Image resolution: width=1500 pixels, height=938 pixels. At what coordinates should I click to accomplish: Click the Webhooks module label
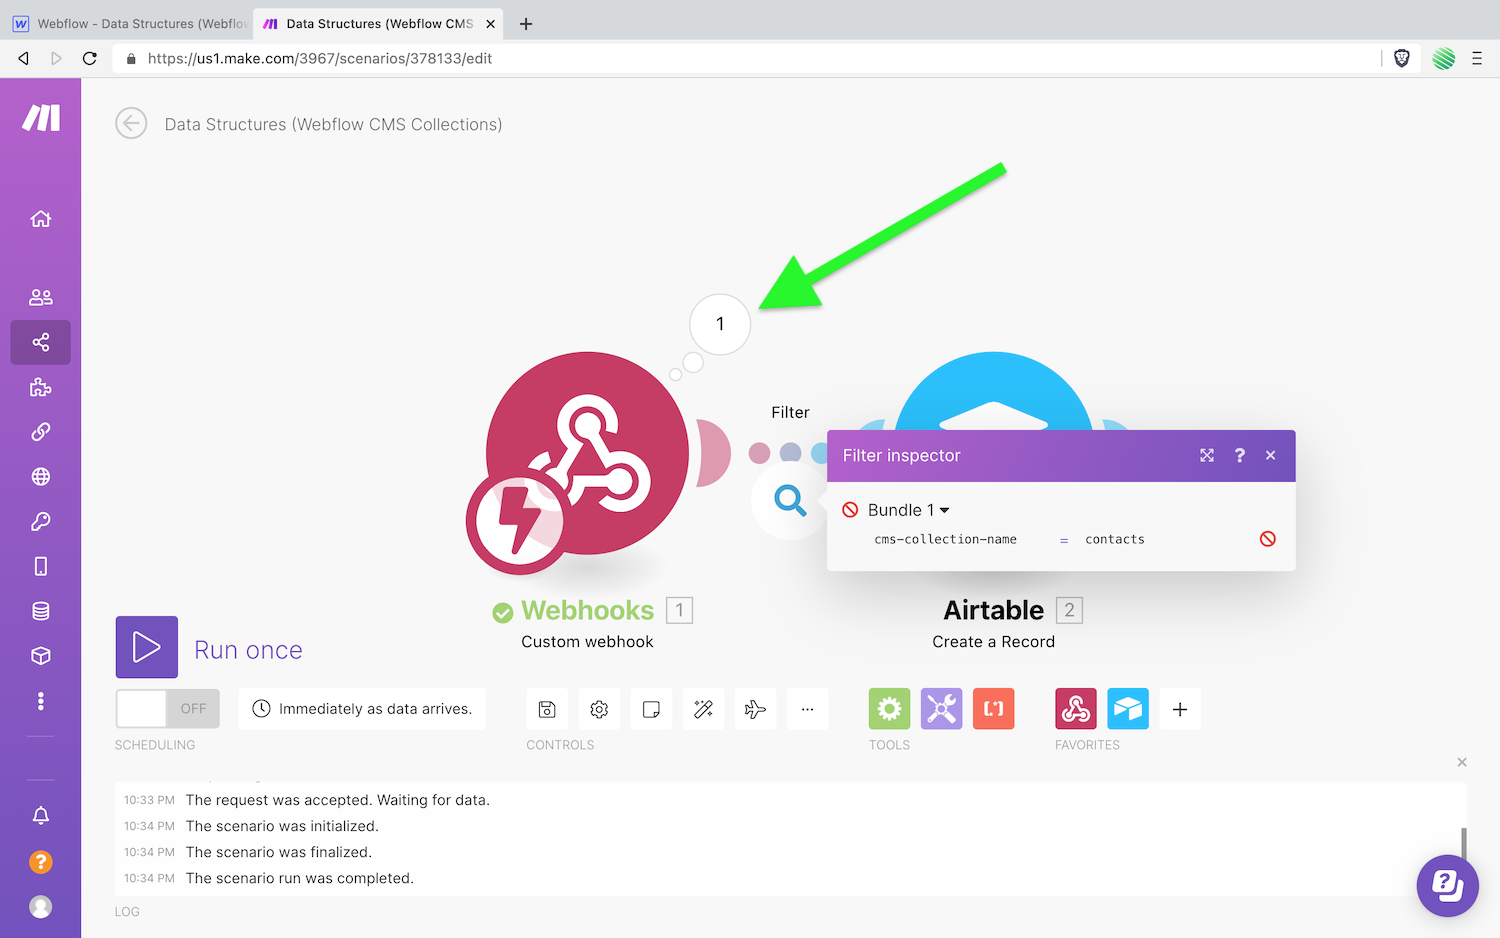[x=587, y=610]
